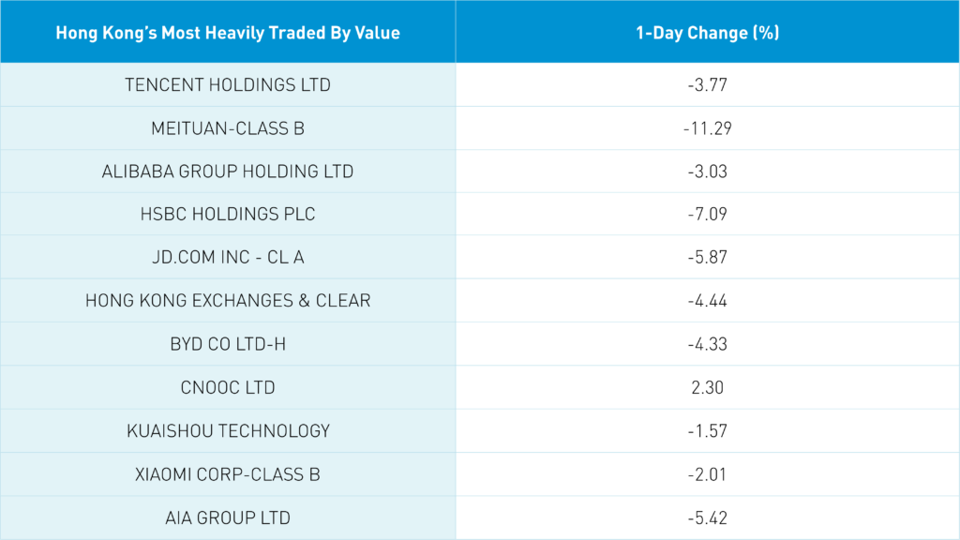Select Meituan's -11.29 change value
Viewport: 960px width, 540px height.
coord(707,128)
